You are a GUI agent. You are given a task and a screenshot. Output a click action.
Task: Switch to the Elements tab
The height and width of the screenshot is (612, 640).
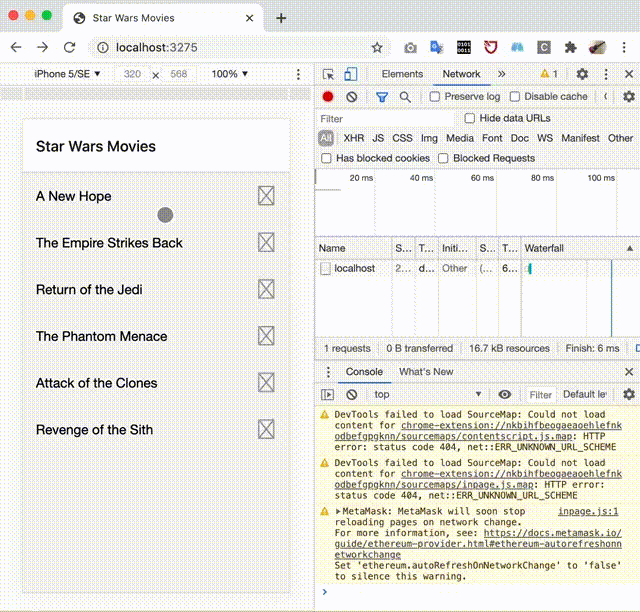402,74
